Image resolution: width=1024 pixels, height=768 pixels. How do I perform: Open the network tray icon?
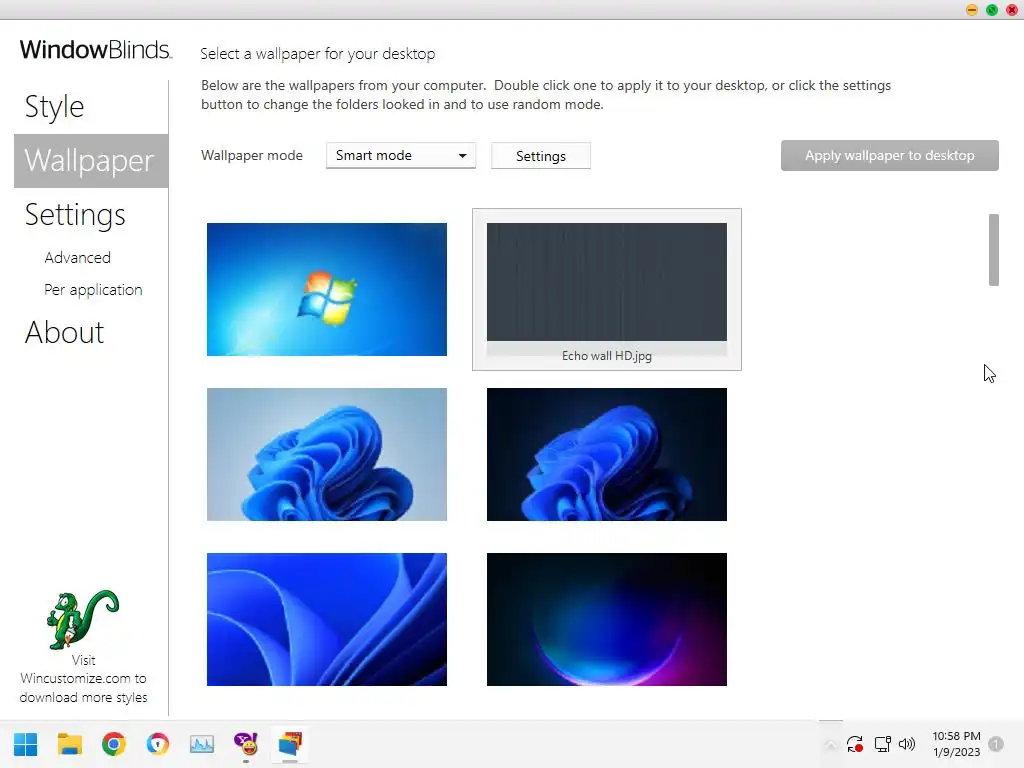click(882, 744)
